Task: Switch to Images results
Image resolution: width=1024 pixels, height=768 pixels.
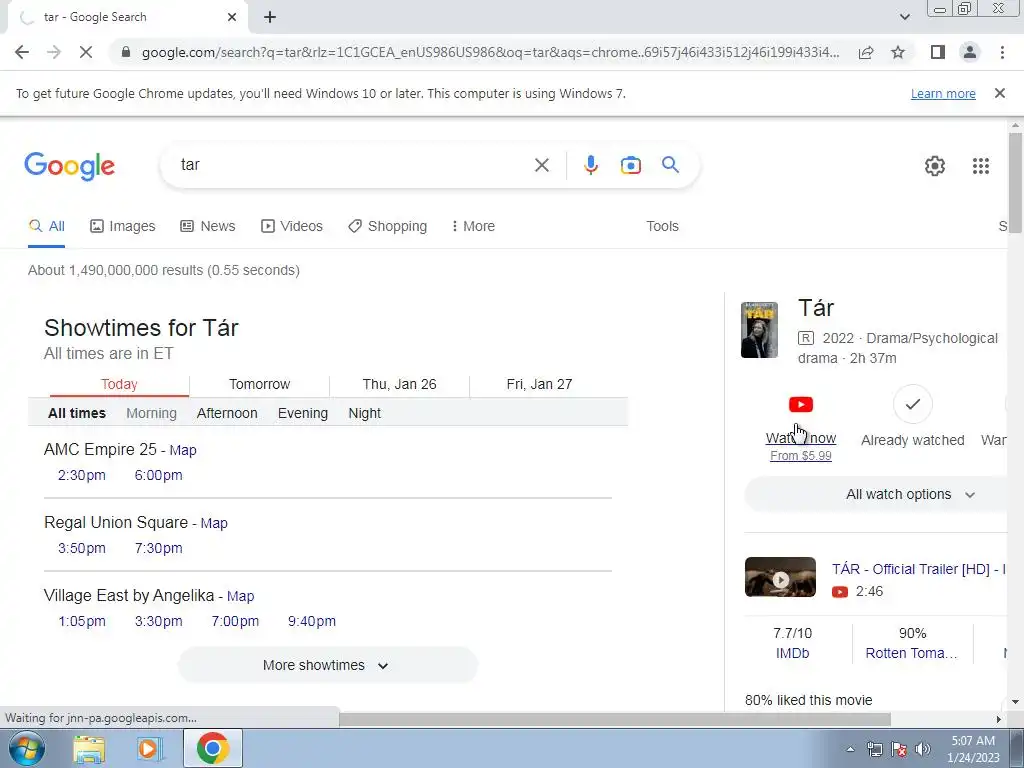Action: pyautogui.click(x=123, y=226)
